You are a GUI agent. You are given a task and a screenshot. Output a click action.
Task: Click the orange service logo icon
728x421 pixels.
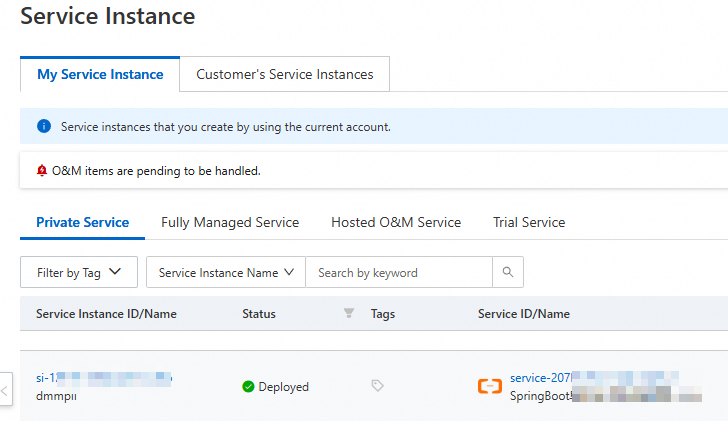coord(489,386)
